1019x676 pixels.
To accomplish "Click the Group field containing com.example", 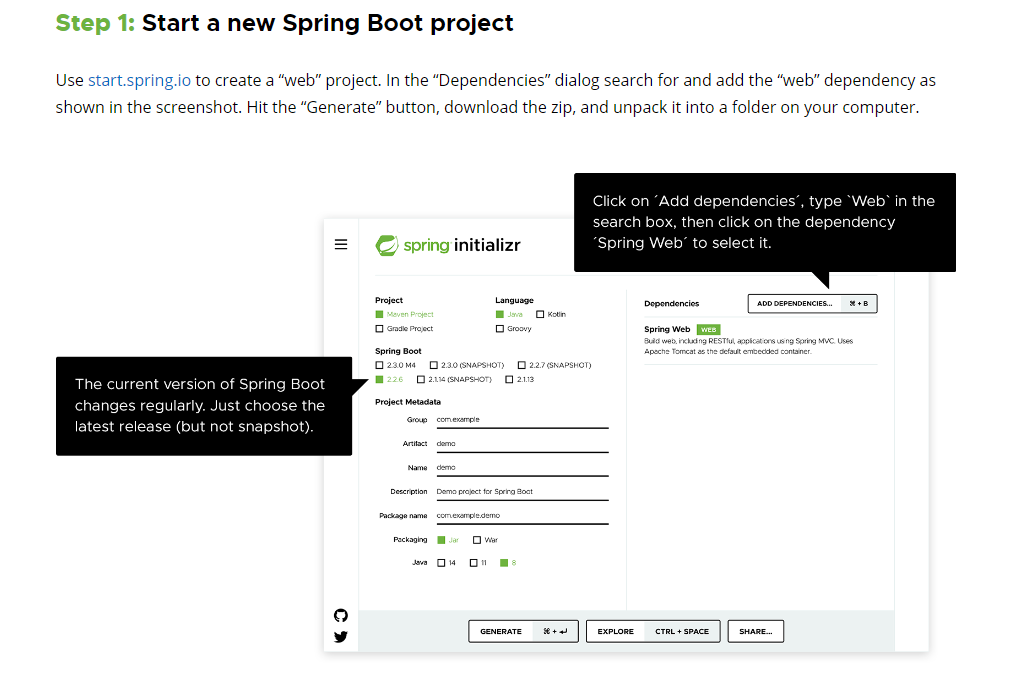I will pyautogui.click(x=522, y=420).
